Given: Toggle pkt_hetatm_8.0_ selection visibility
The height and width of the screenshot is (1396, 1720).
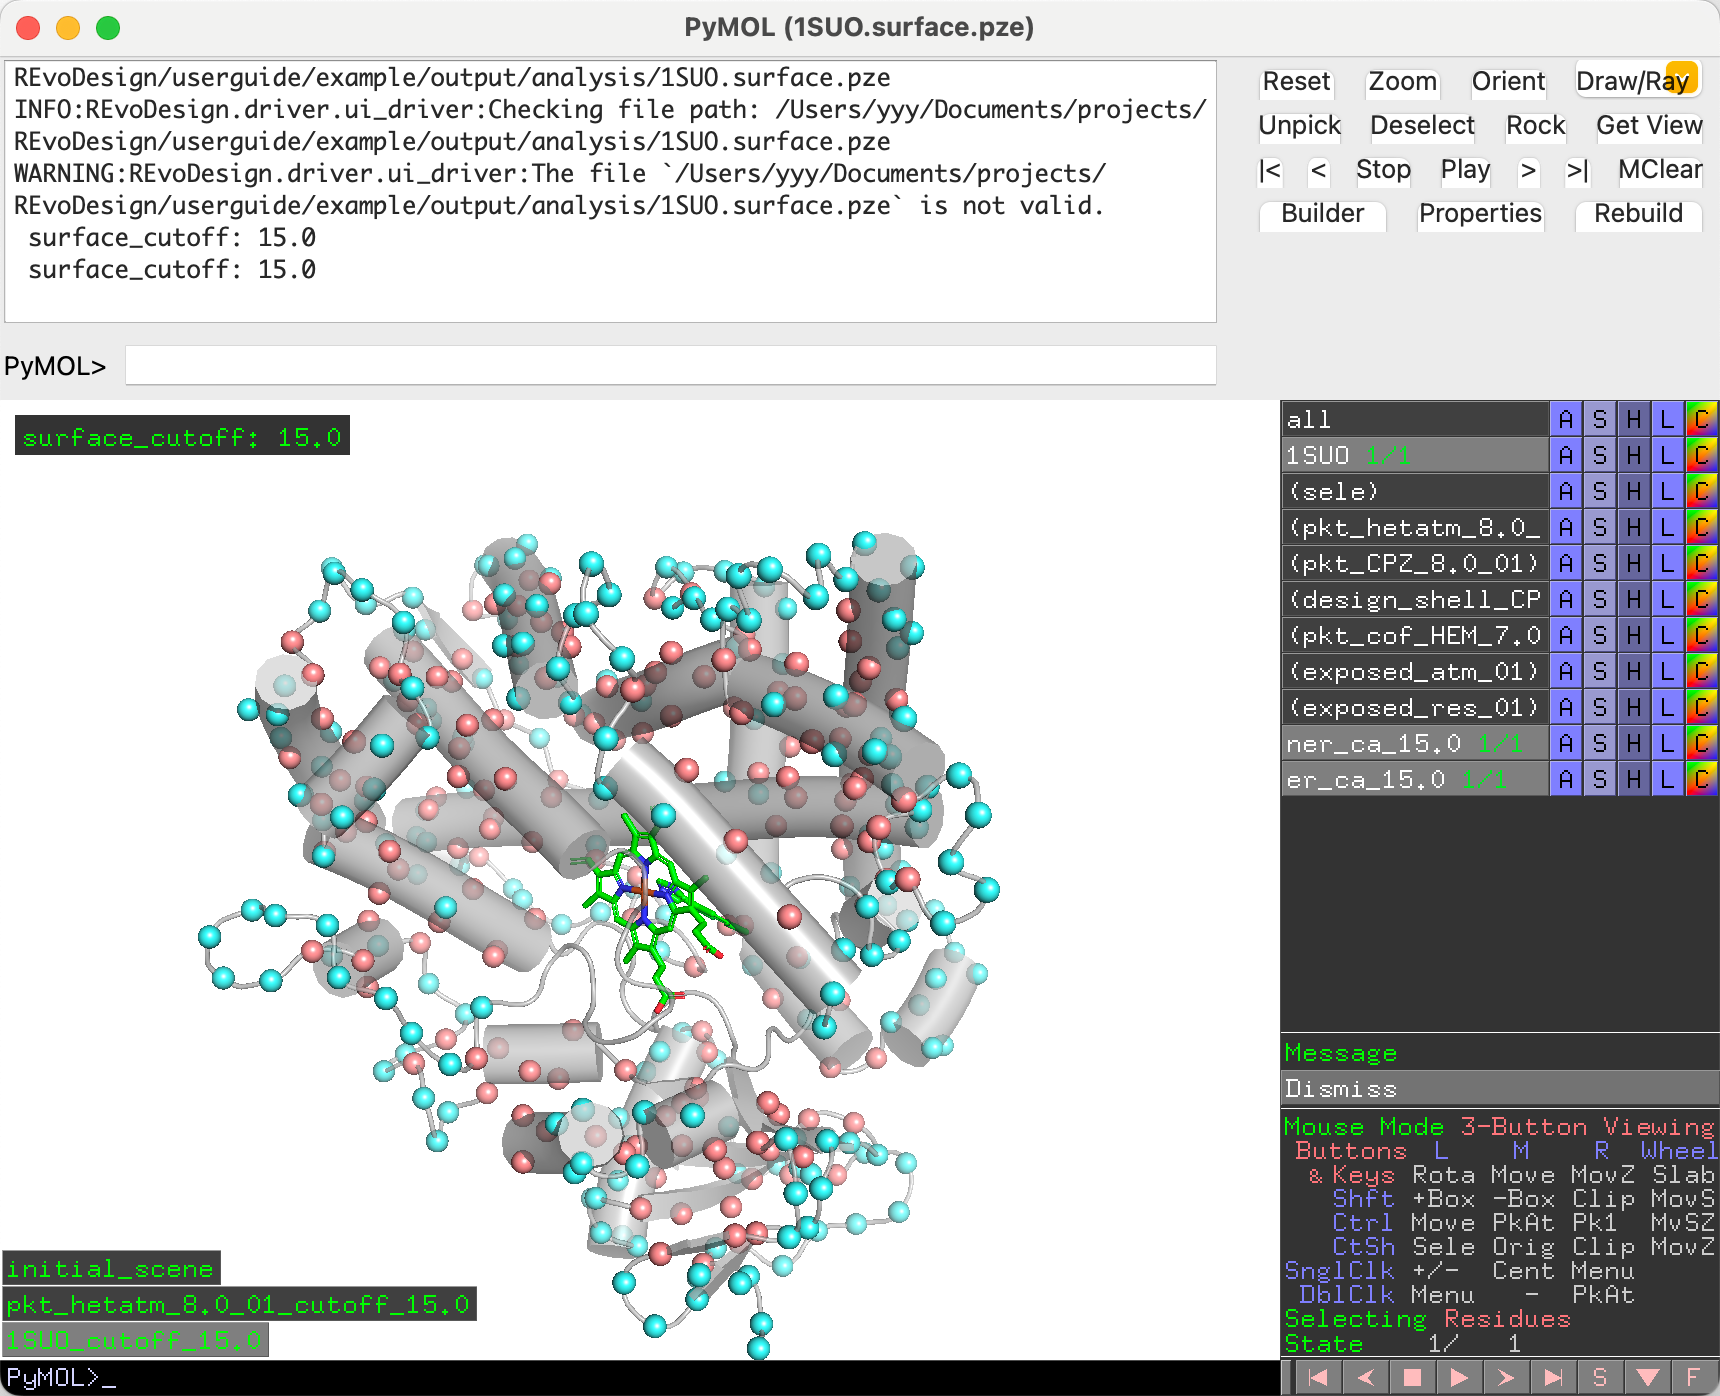Looking at the screenshot, I should click(1414, 527).
